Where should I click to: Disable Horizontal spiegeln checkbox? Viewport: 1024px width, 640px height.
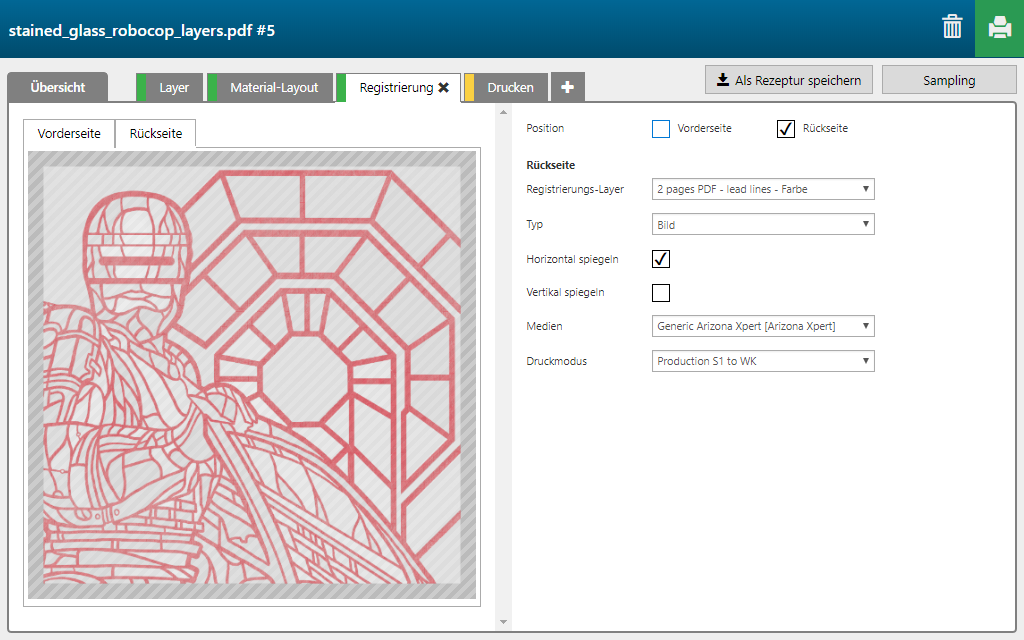tap(661, 259)
